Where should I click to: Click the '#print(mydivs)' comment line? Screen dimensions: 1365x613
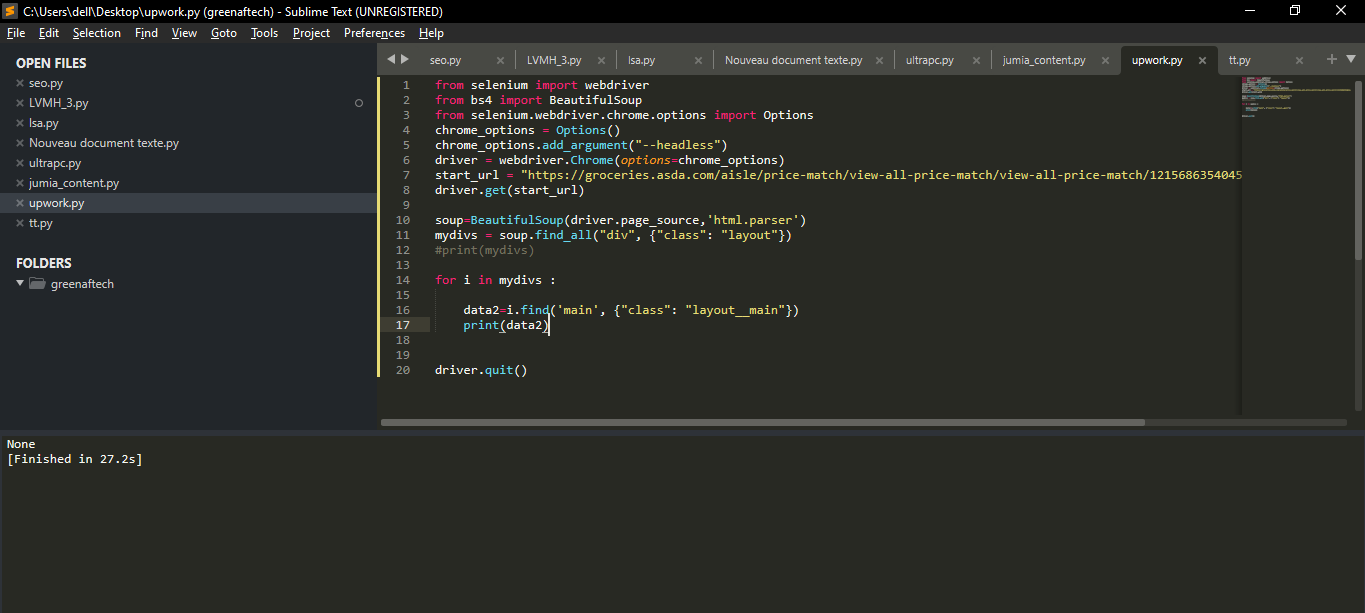coord(485,250)
